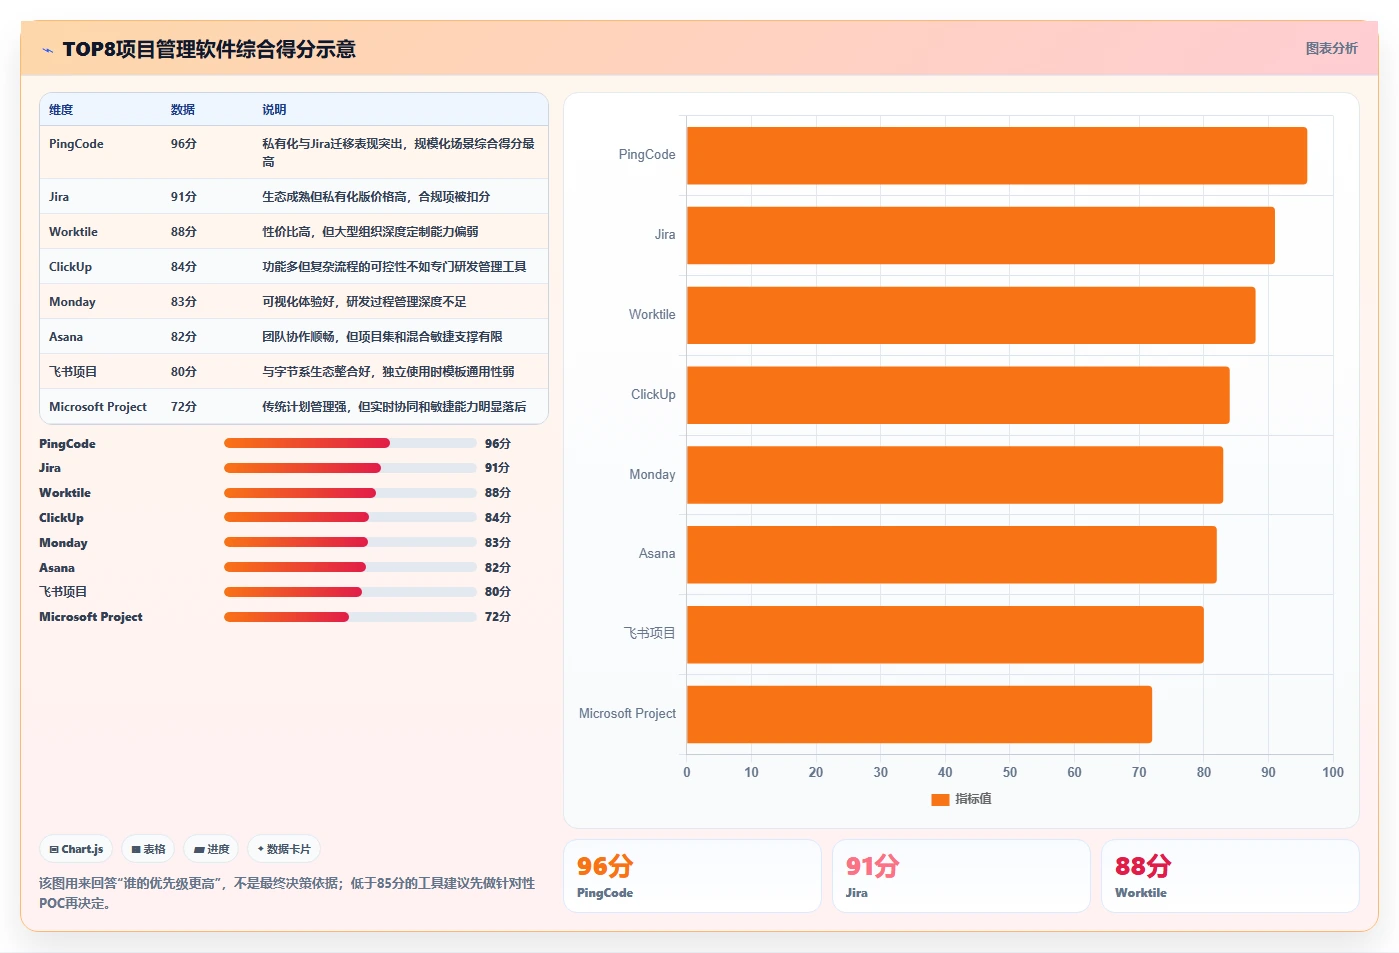Open the 91分 Jira score card
1399x953 pixels.
pyautogui.click(x=961, y=876)
